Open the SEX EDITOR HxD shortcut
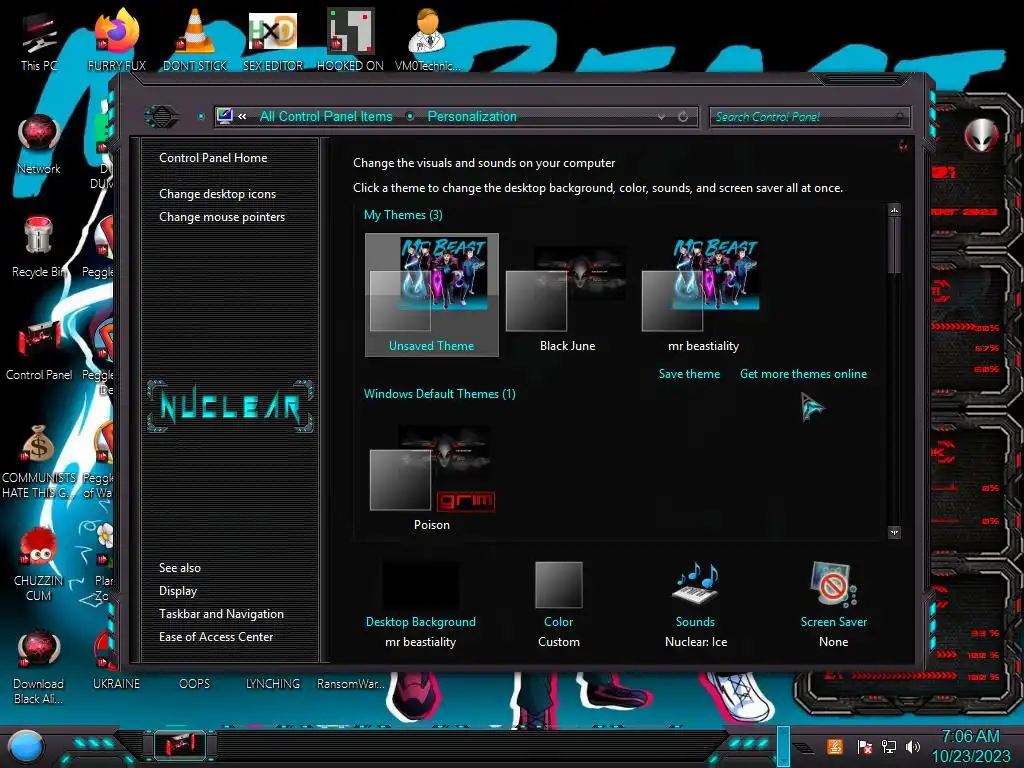 [x=273, y=40]
